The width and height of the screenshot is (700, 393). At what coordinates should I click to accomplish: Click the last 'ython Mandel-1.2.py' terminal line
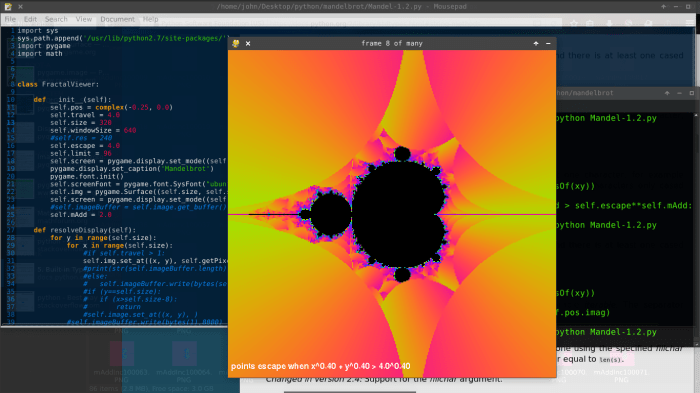(x=606, y=332)
